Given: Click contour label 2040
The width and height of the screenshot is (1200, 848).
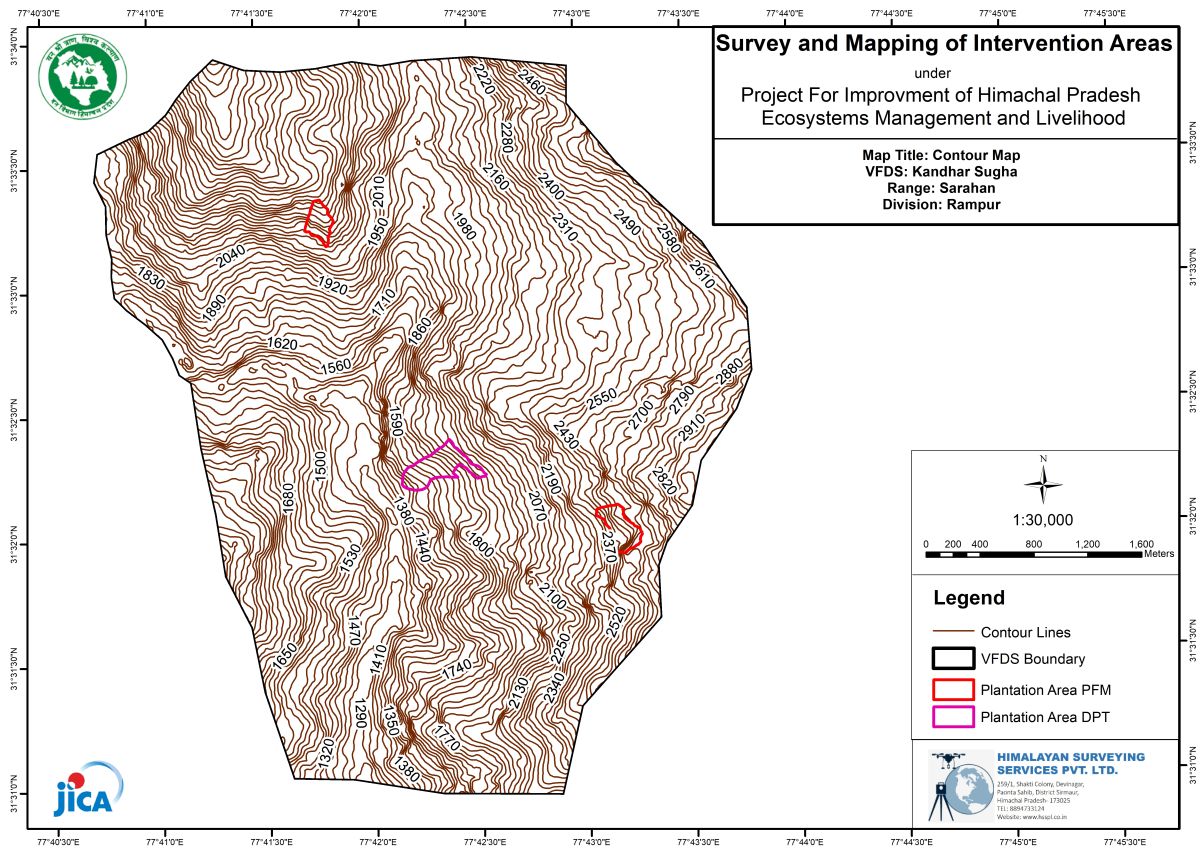Looking at the screenshot, I should [x=231, y=258].
